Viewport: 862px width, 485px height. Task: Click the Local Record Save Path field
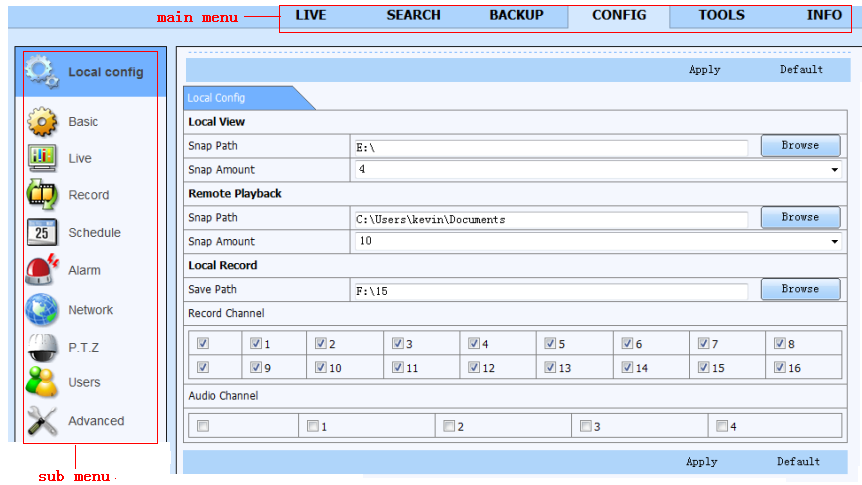pos(551,291)
